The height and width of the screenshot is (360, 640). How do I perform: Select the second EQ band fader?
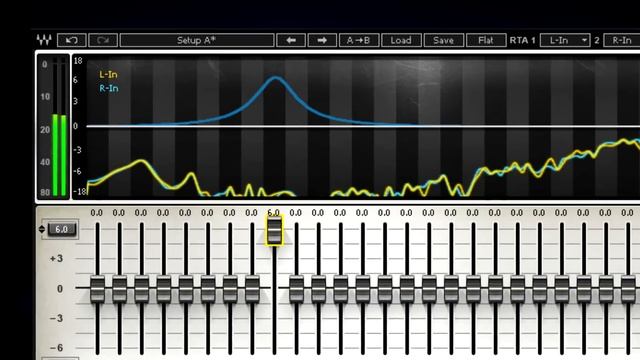point(119,289)
